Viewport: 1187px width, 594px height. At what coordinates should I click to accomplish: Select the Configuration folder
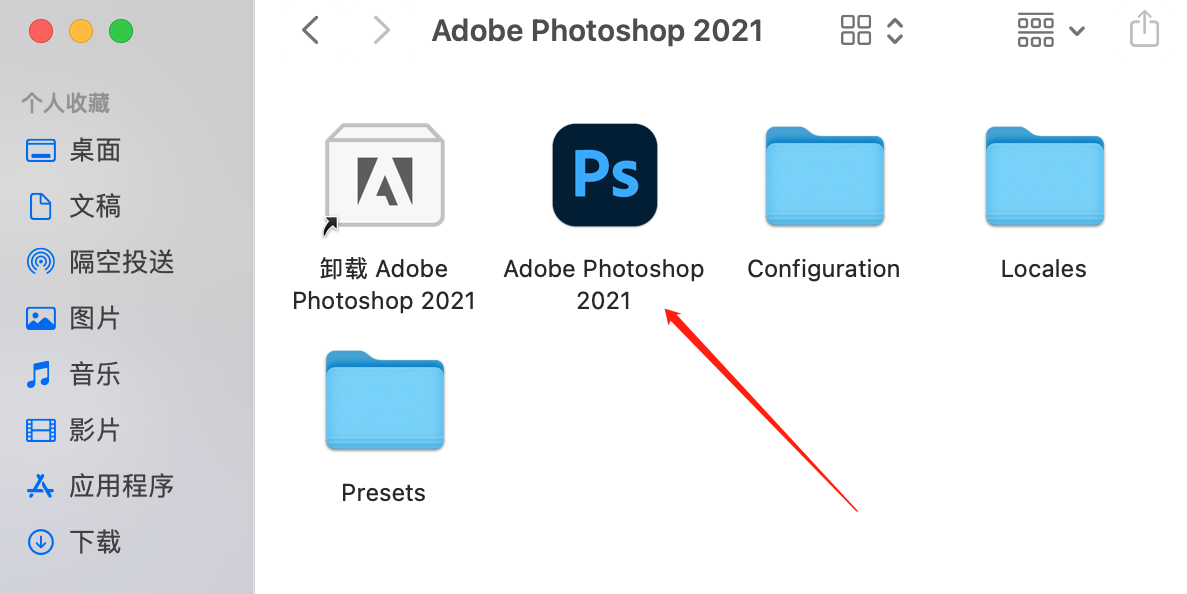pos(824,176)
